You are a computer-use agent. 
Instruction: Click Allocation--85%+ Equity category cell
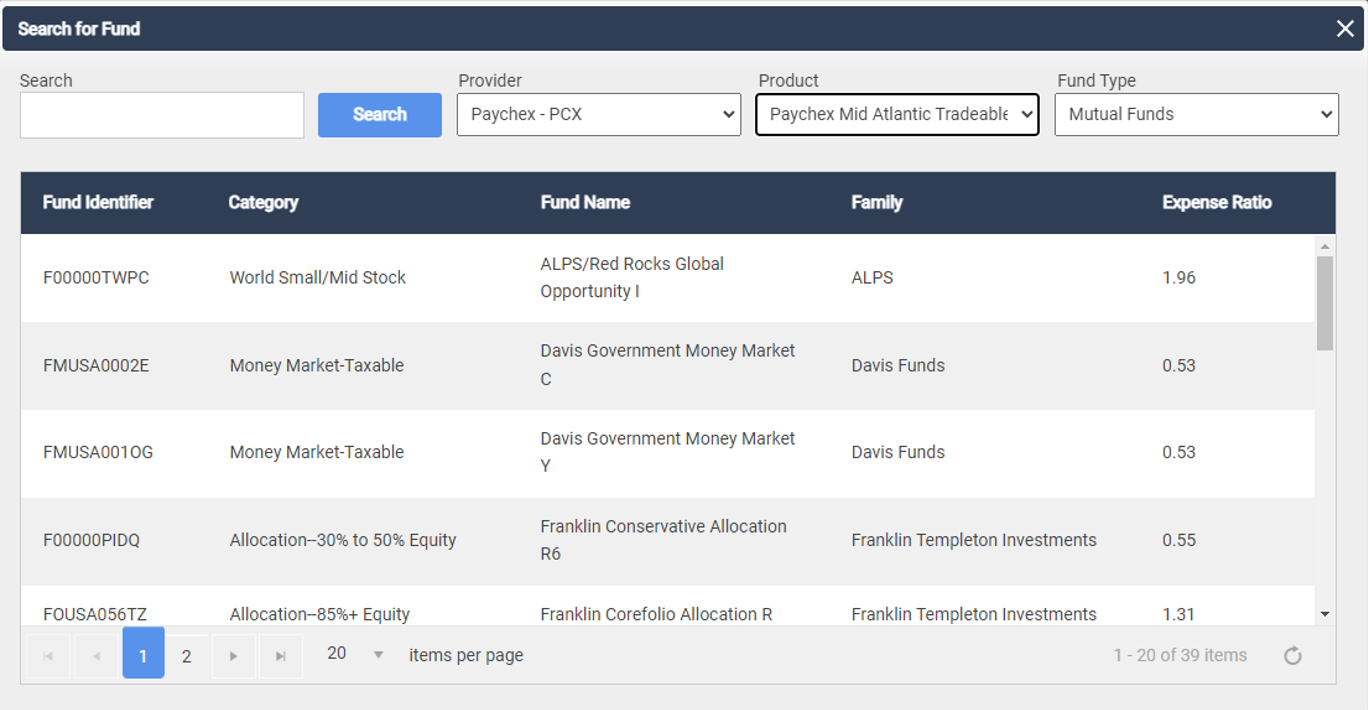point(320,614)
